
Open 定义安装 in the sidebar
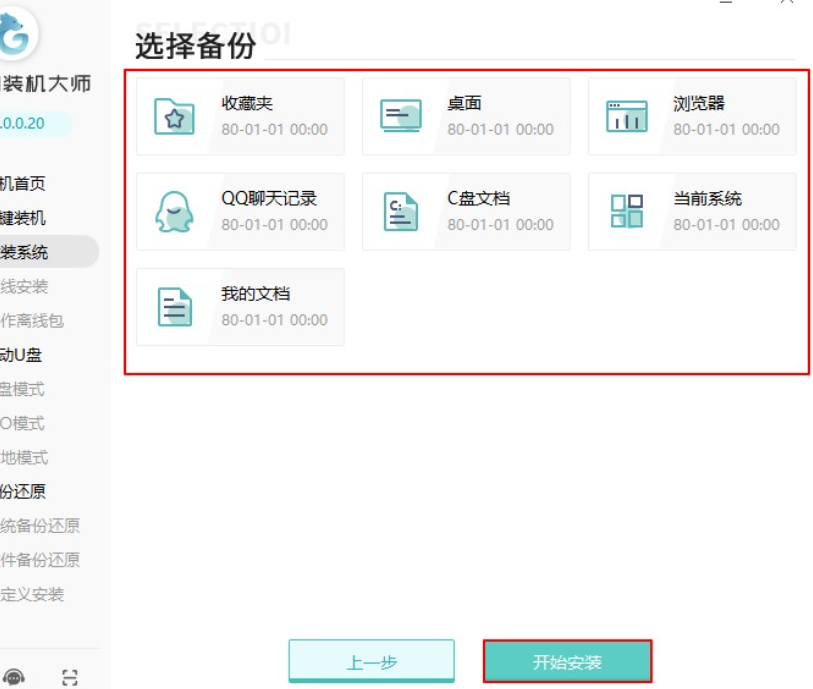[32, 594]
